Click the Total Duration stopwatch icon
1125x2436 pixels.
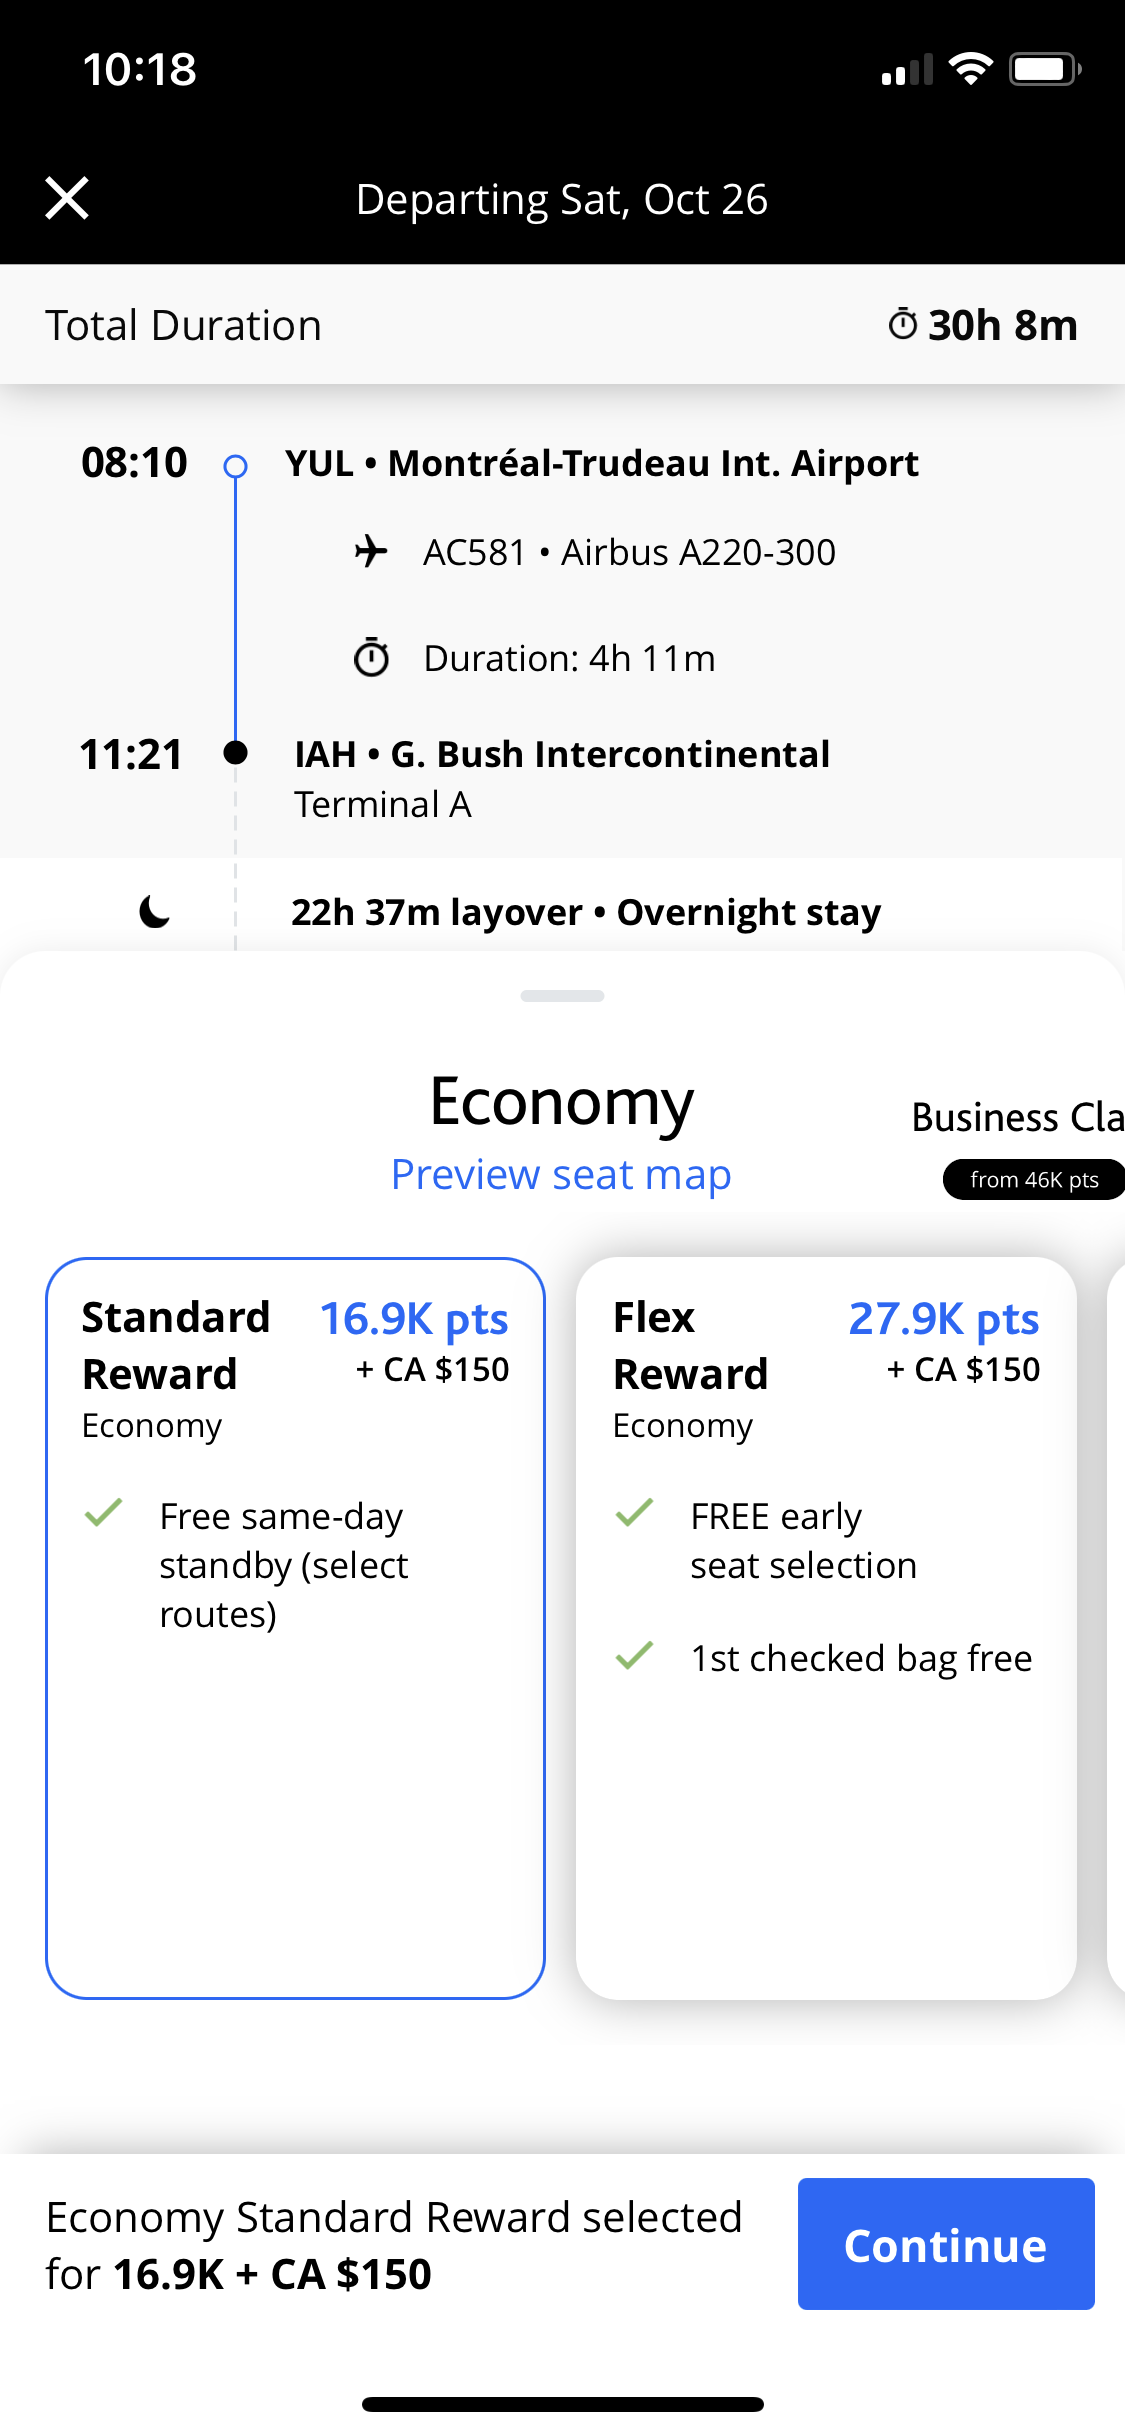click(901, 324)
